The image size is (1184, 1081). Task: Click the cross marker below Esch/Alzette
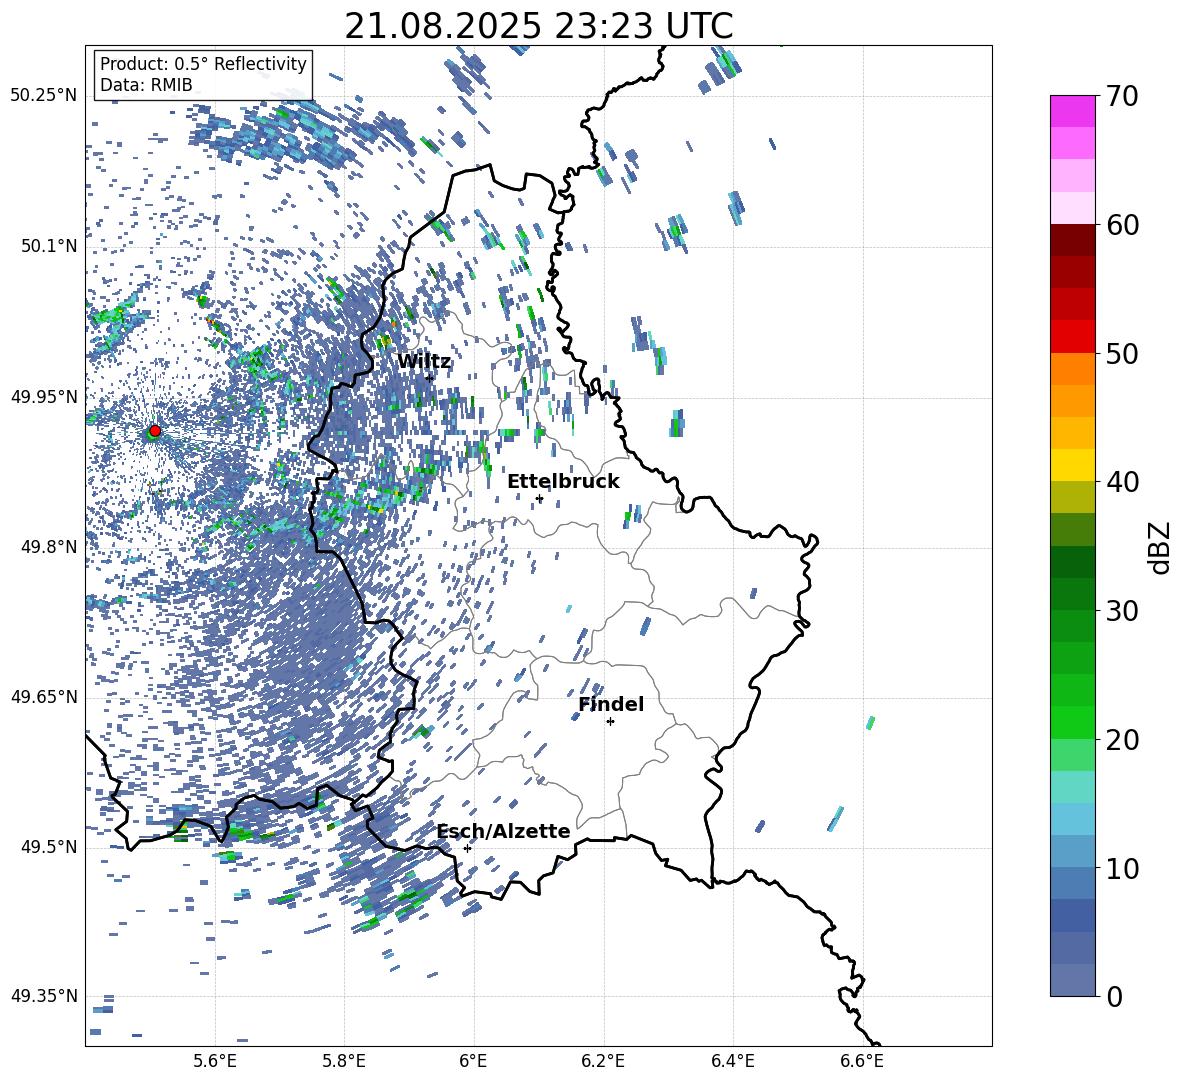click(x=467, y=848)
